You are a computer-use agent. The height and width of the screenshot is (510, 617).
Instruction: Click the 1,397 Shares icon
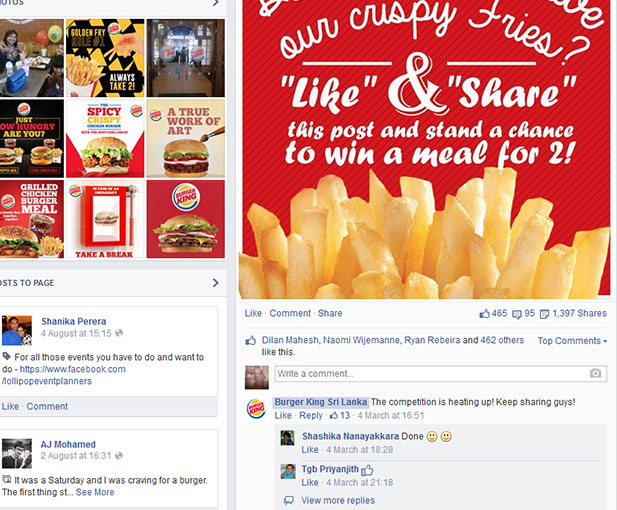click(544, 314)
